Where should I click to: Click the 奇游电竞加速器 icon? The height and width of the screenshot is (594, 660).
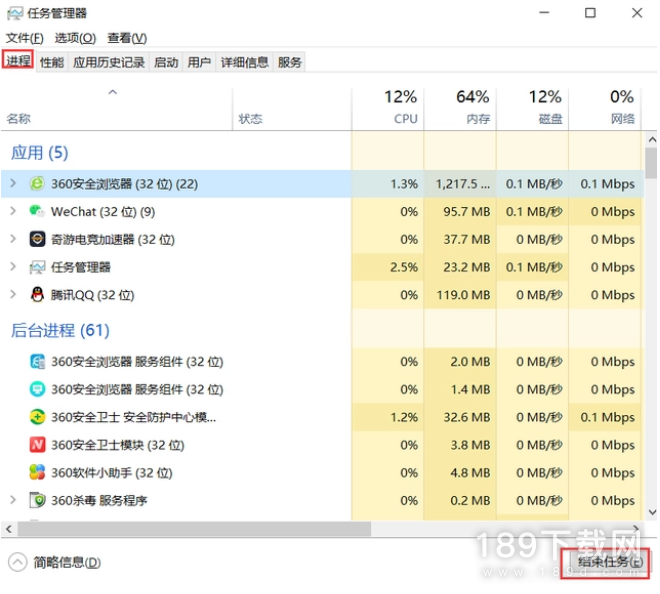coord(37,239)
